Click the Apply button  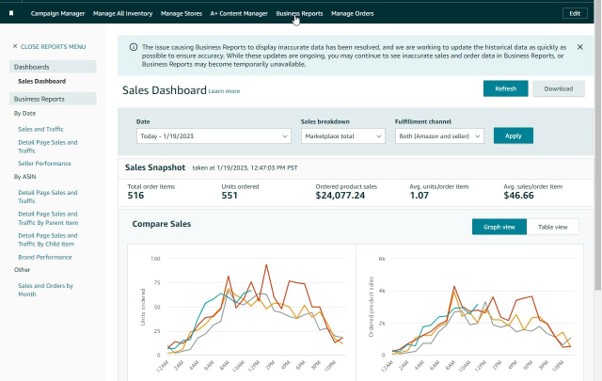coord(513,136)
